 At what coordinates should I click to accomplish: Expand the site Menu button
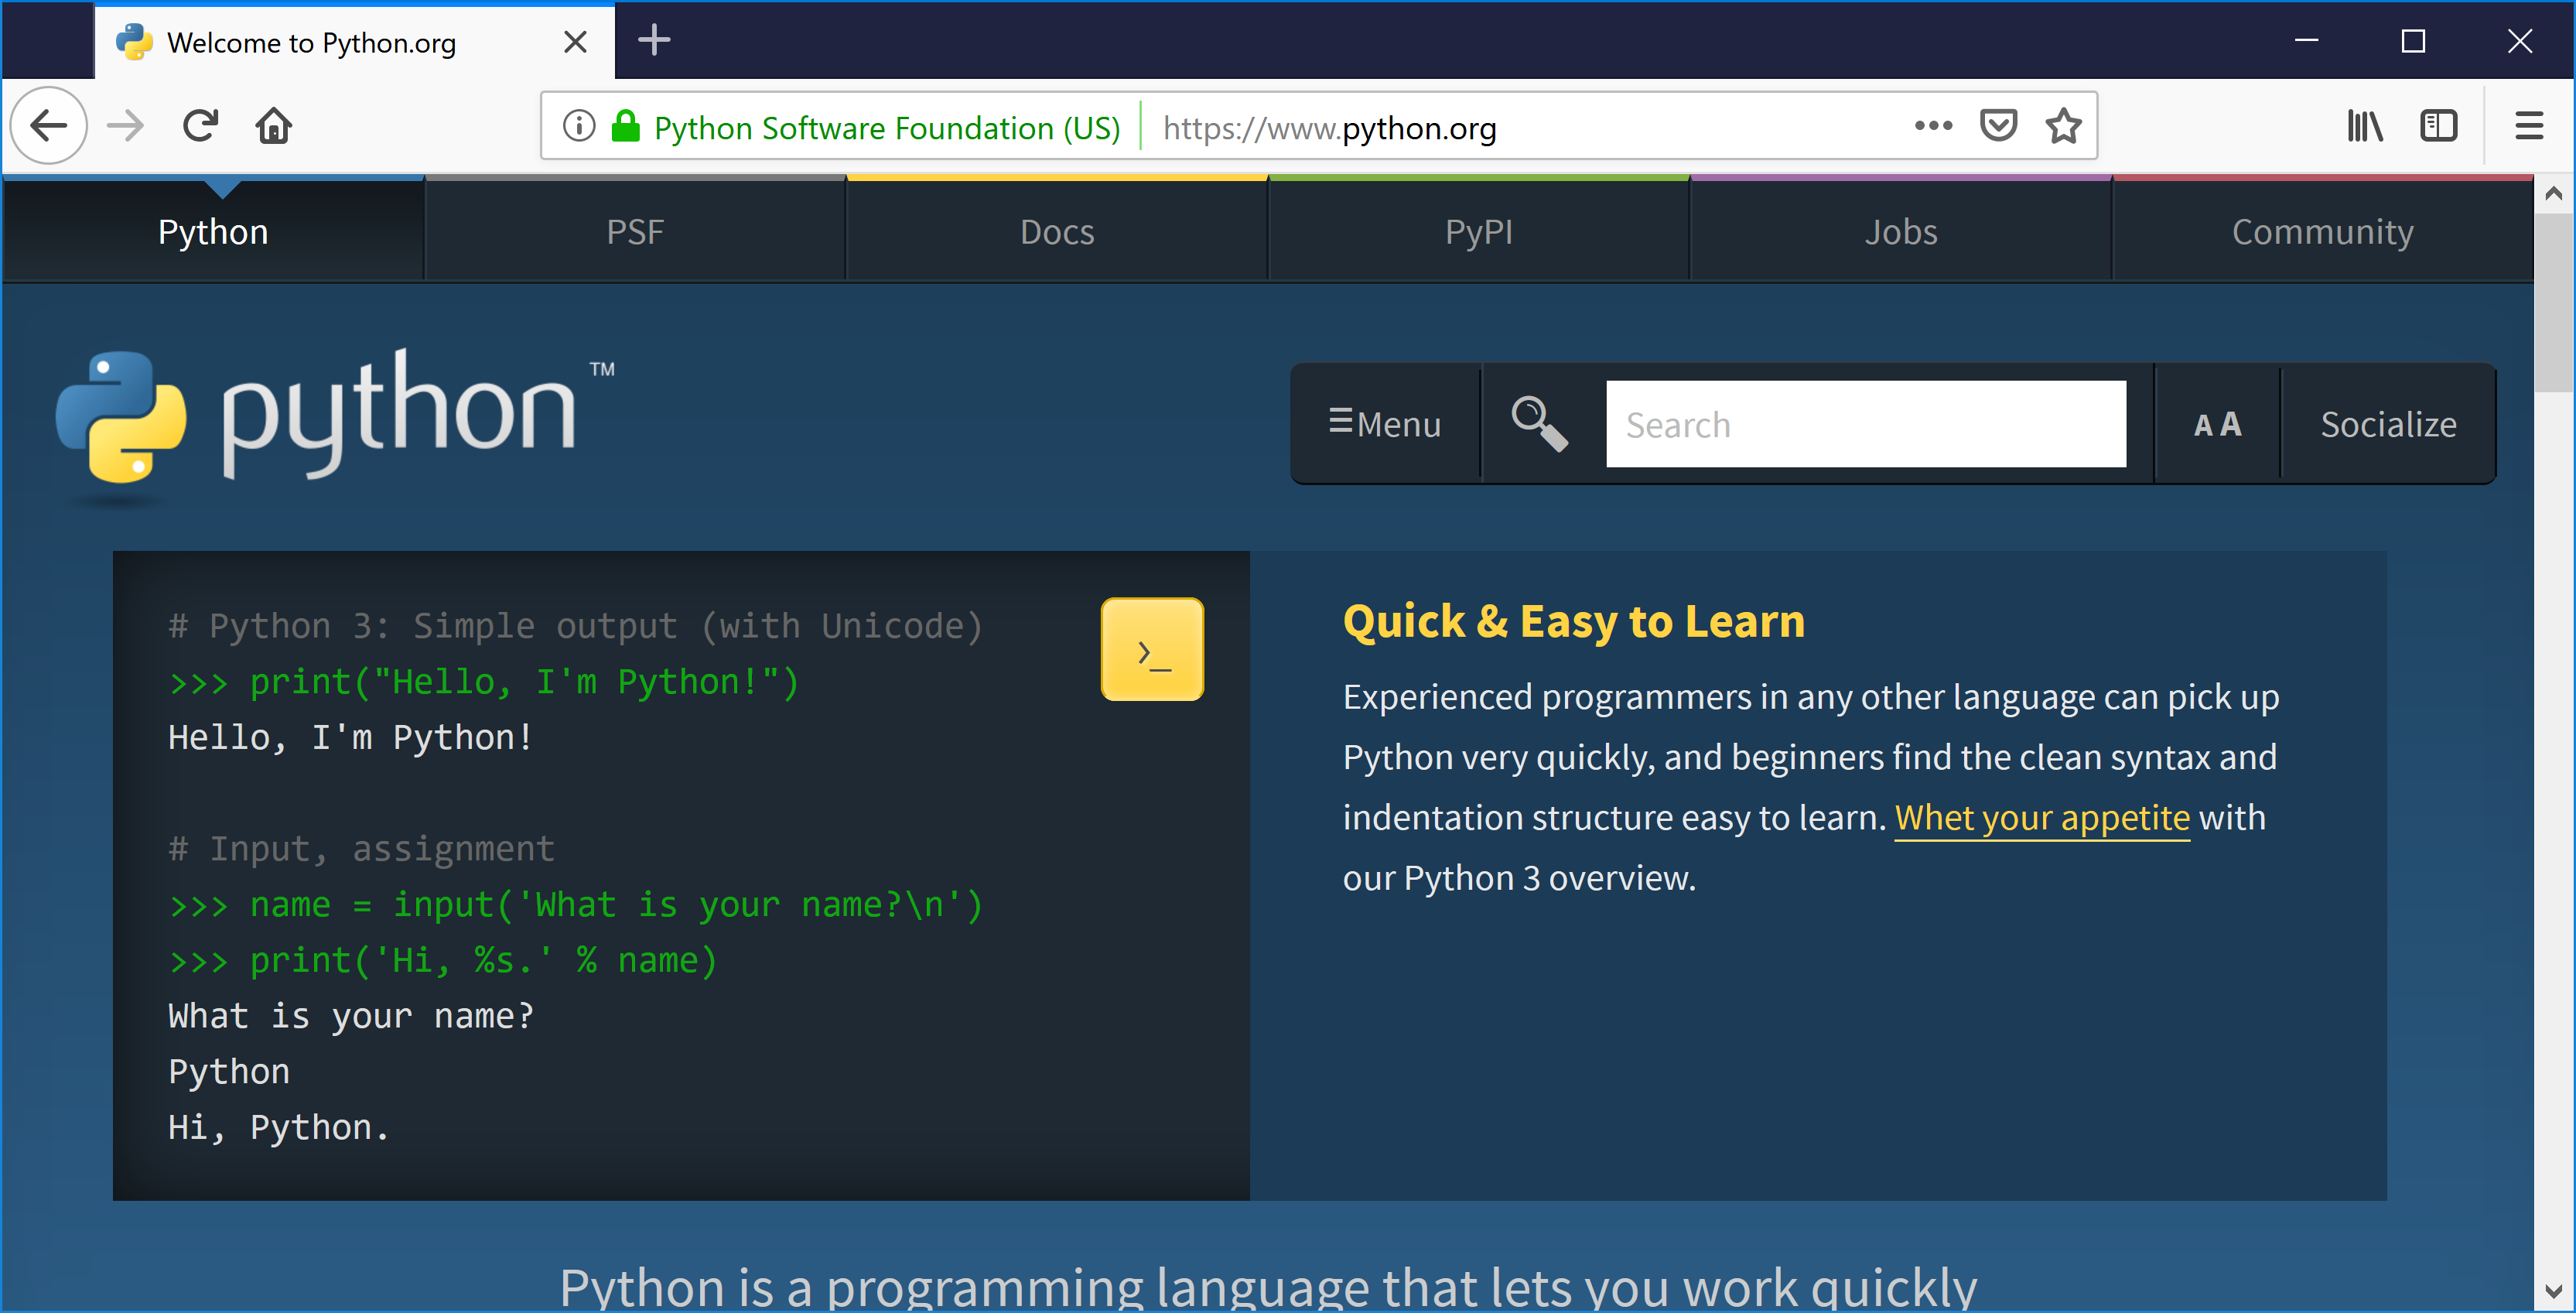(x=1385, y=424)
